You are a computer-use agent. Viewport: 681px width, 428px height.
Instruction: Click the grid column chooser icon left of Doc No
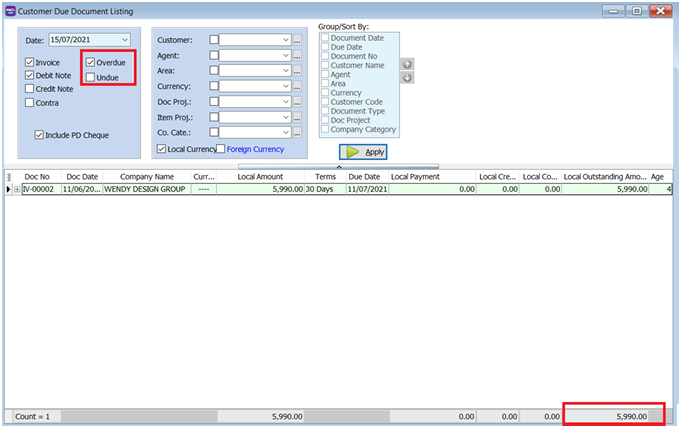click(x=10, y=176)
